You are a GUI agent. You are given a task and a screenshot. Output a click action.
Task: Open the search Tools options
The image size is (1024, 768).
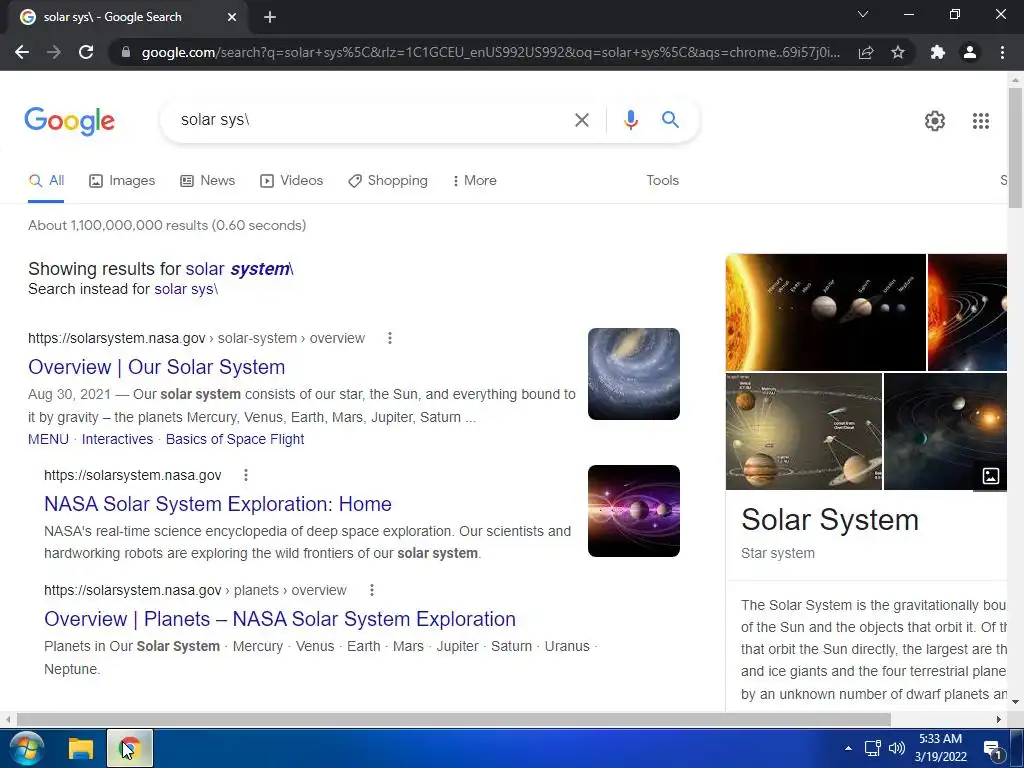point(662,181)
